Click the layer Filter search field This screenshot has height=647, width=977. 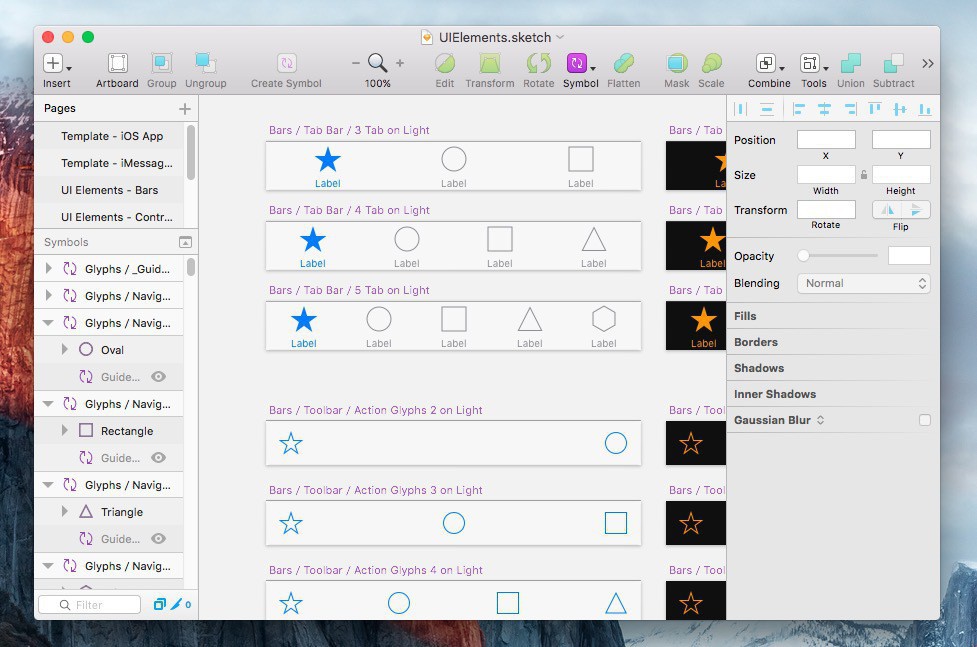[90, 604]
